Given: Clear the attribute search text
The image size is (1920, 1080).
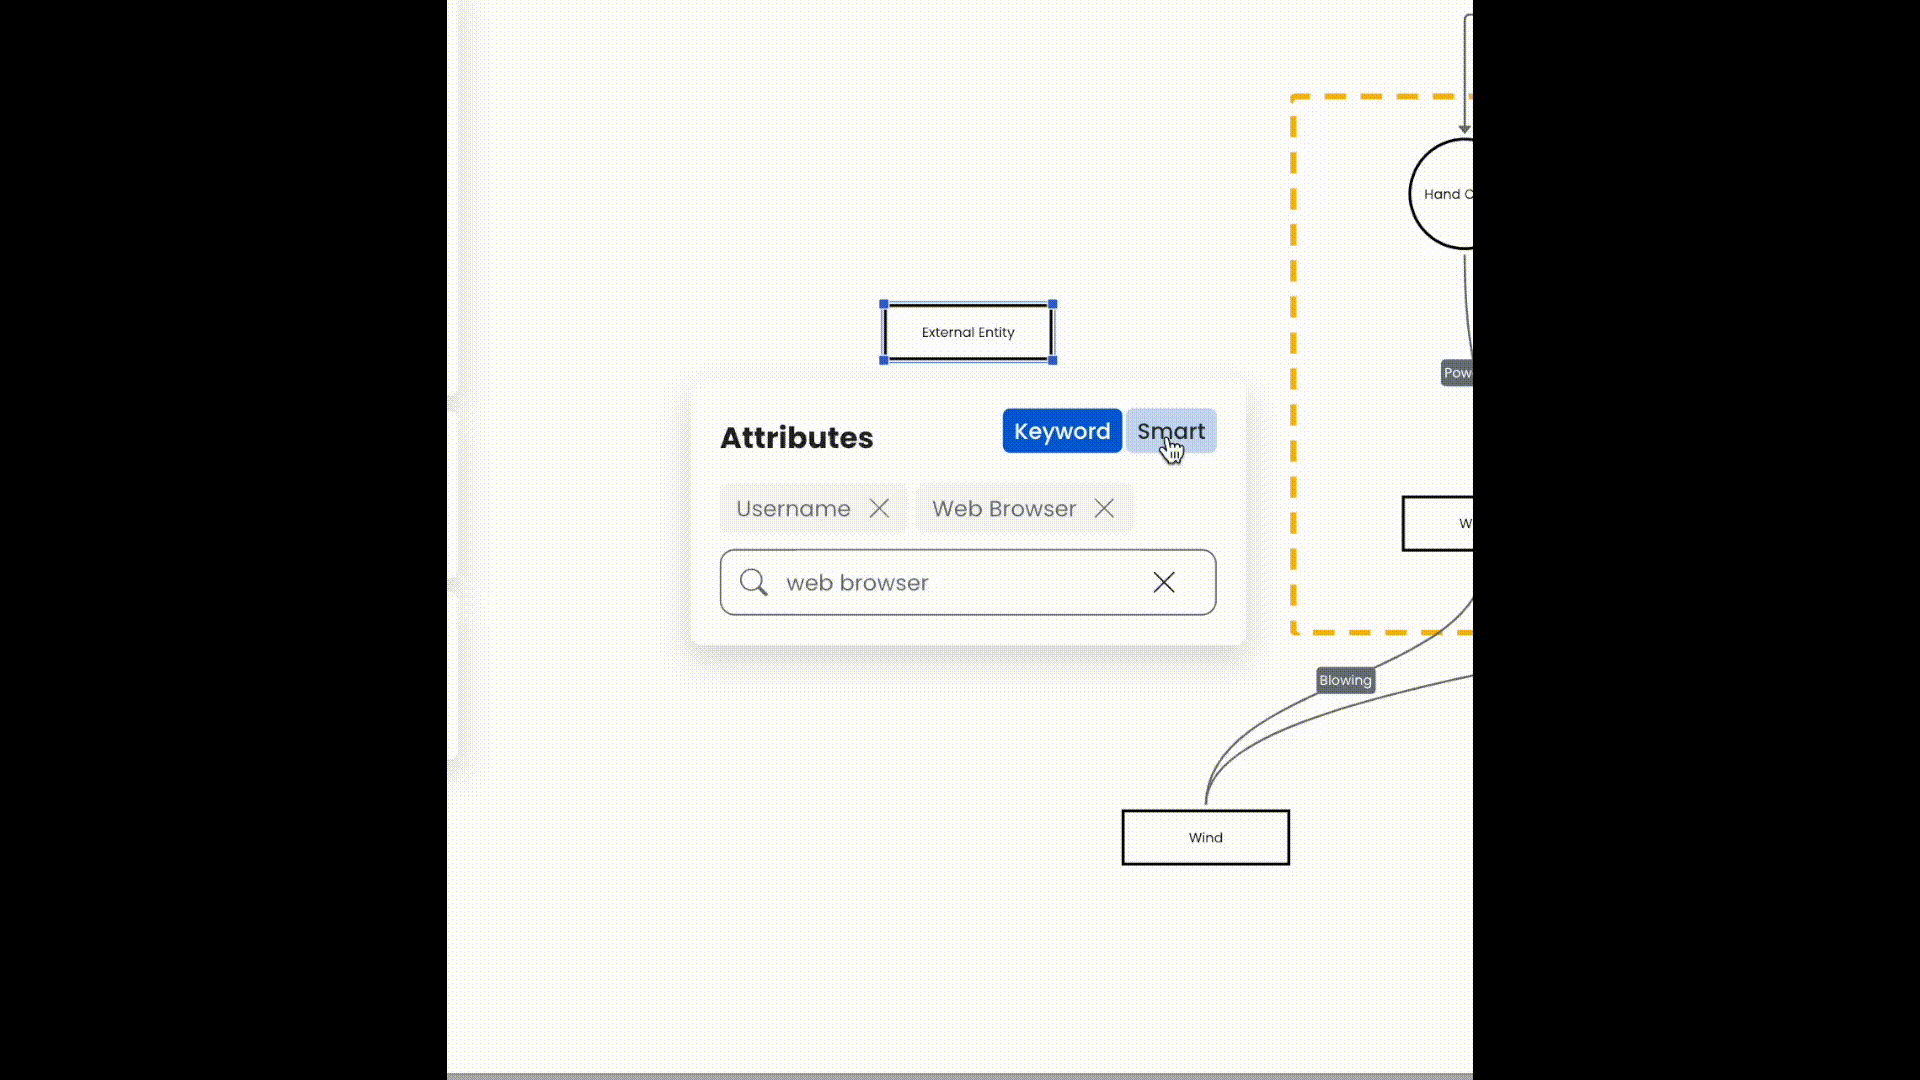Looking at the screenshot, I should click(x=1163, y=582).
